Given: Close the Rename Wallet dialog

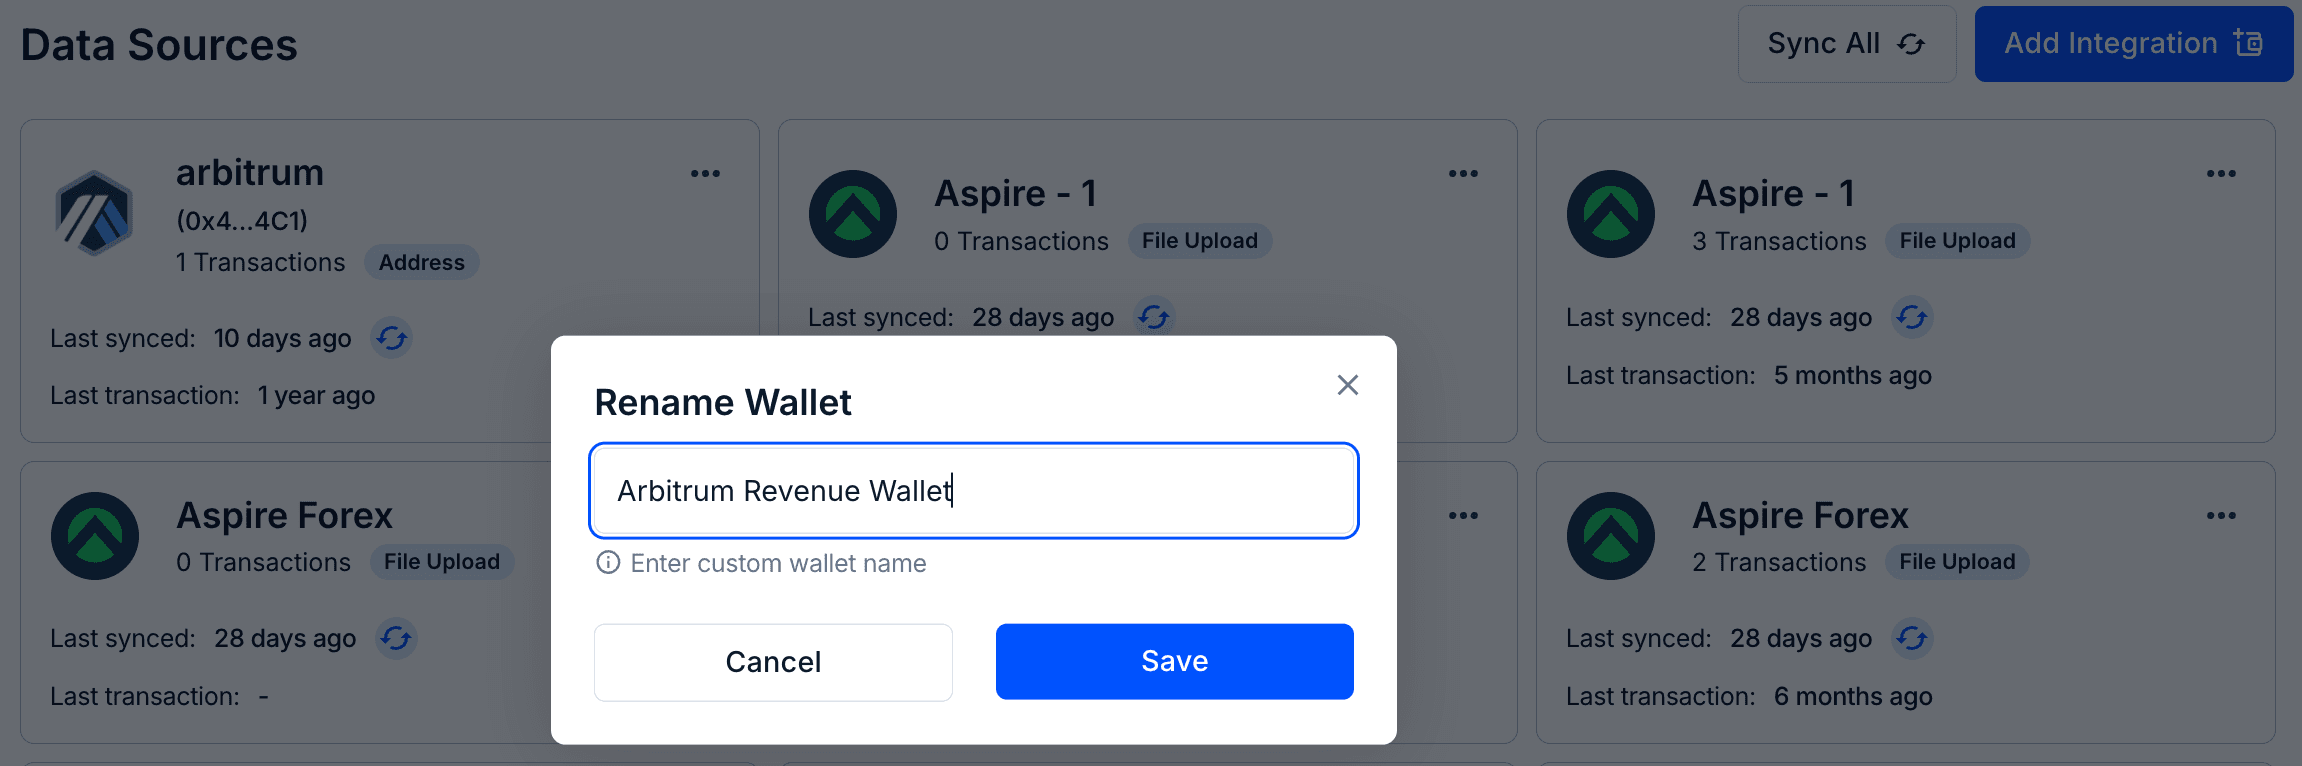Looking at the screenshot, I should point(1347,385).
